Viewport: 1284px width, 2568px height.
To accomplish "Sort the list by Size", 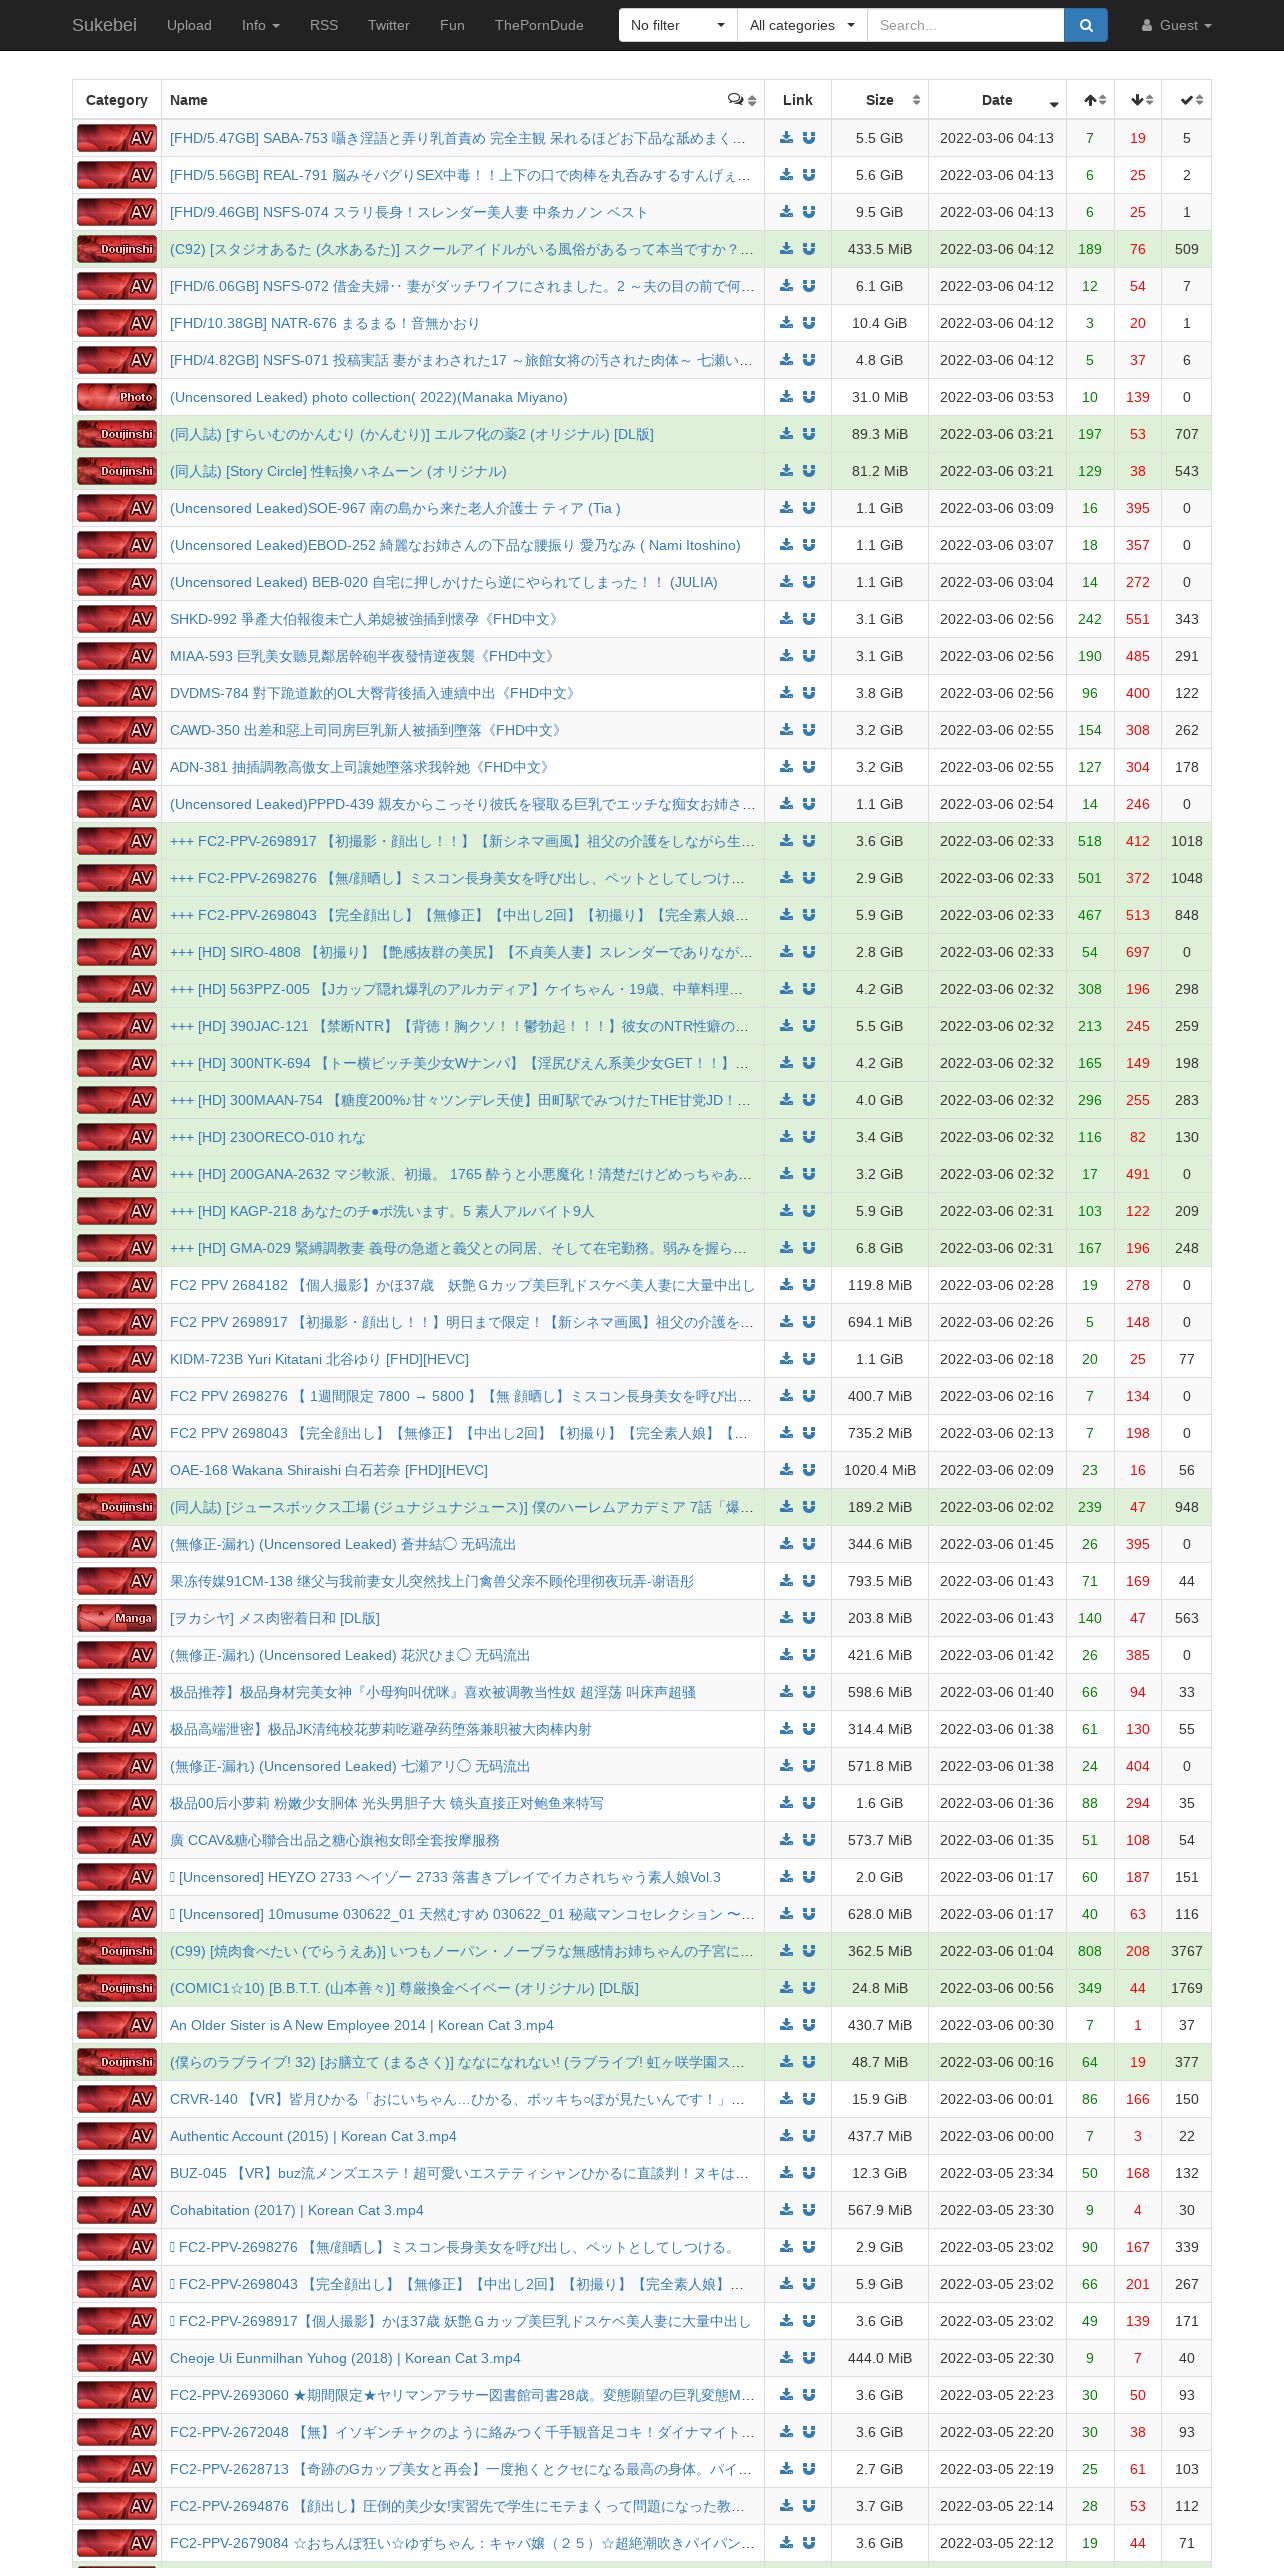I will coord(880,100).
